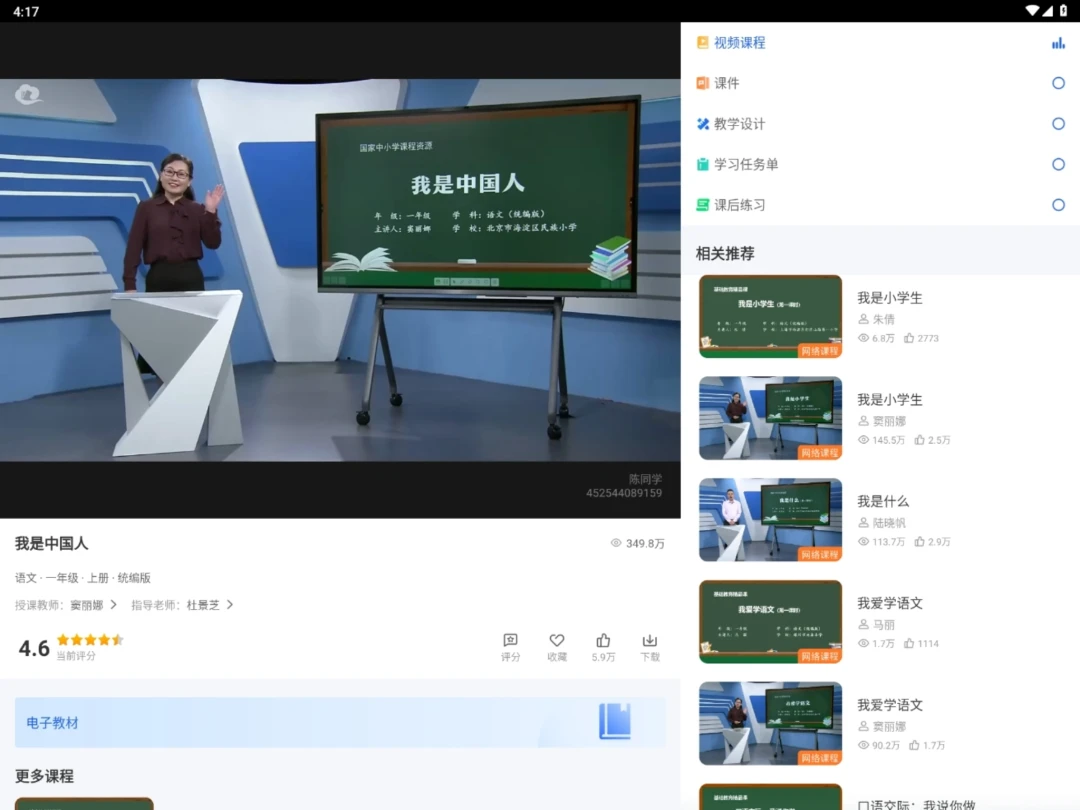Viewport: 1080px width, 810px height.
Task: Open the 视频课程 resource item
Action: pyautogui.click(x=880, y=43)
